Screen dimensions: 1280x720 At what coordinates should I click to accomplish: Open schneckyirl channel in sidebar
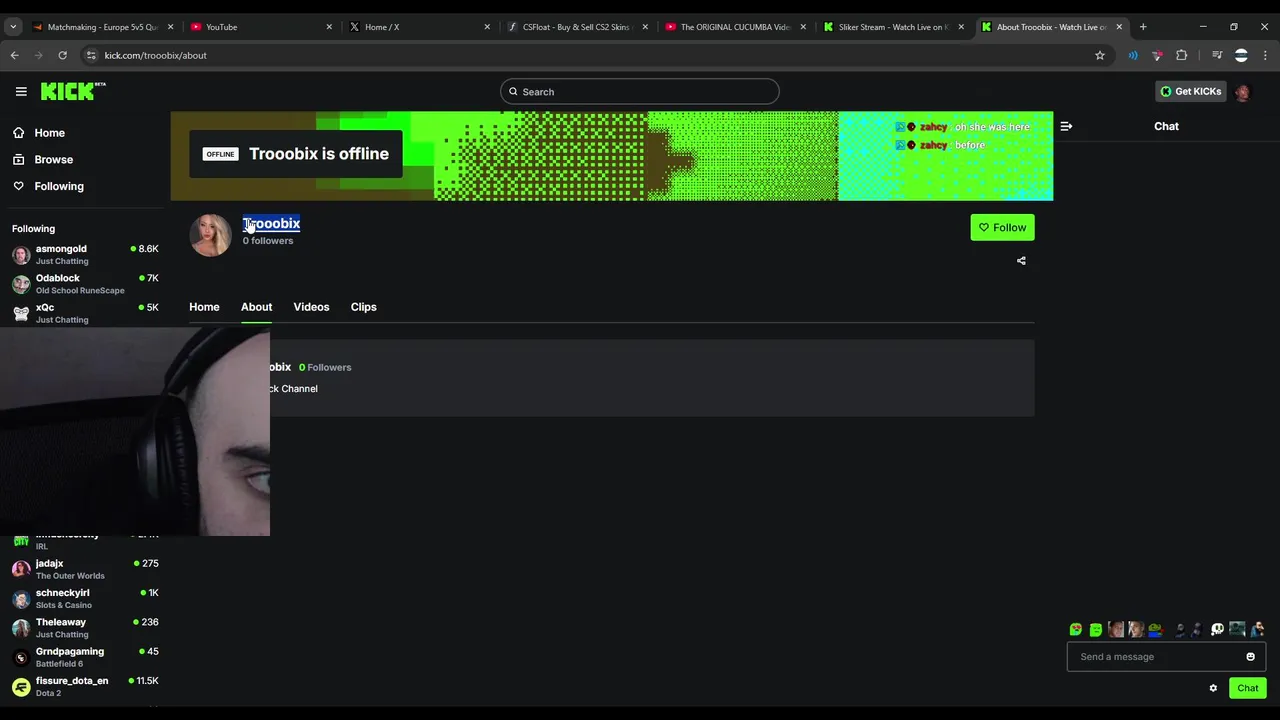point(84,598)
